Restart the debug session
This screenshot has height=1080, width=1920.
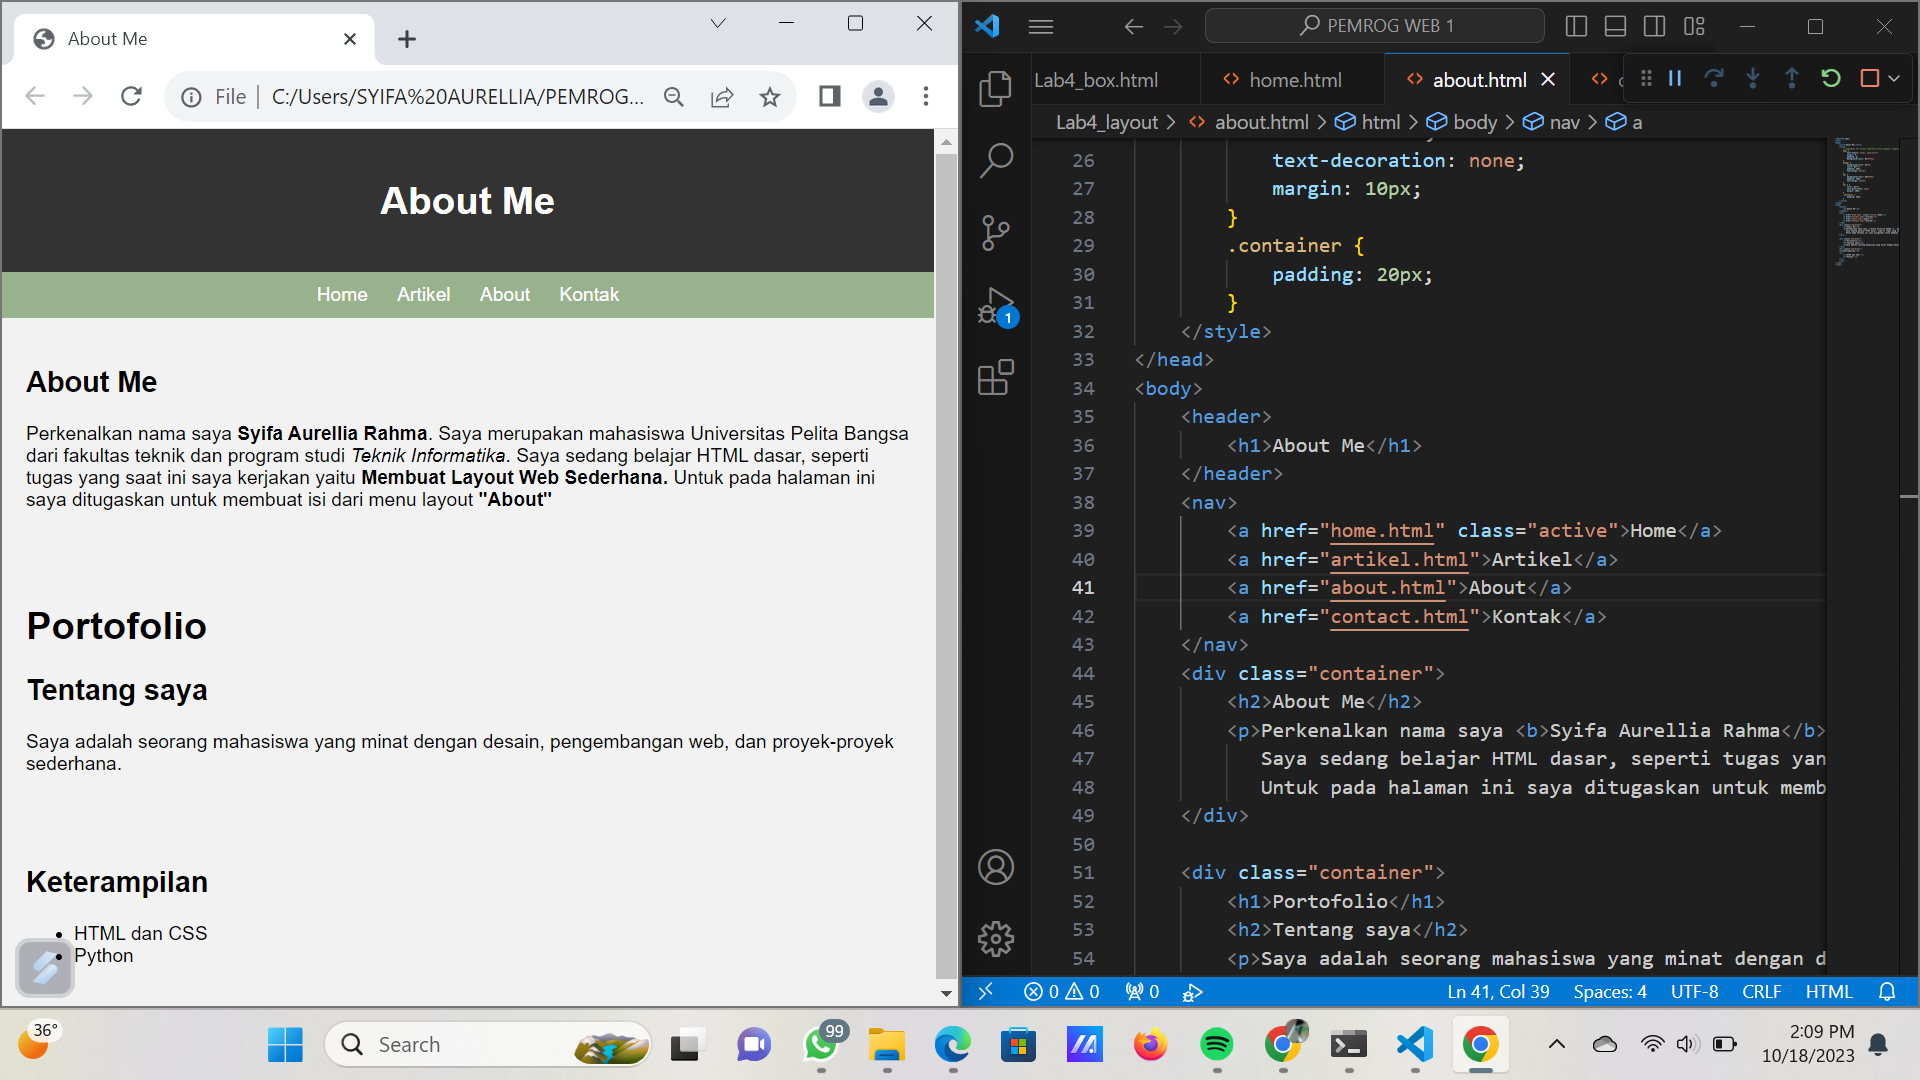tap(1831, 78)
